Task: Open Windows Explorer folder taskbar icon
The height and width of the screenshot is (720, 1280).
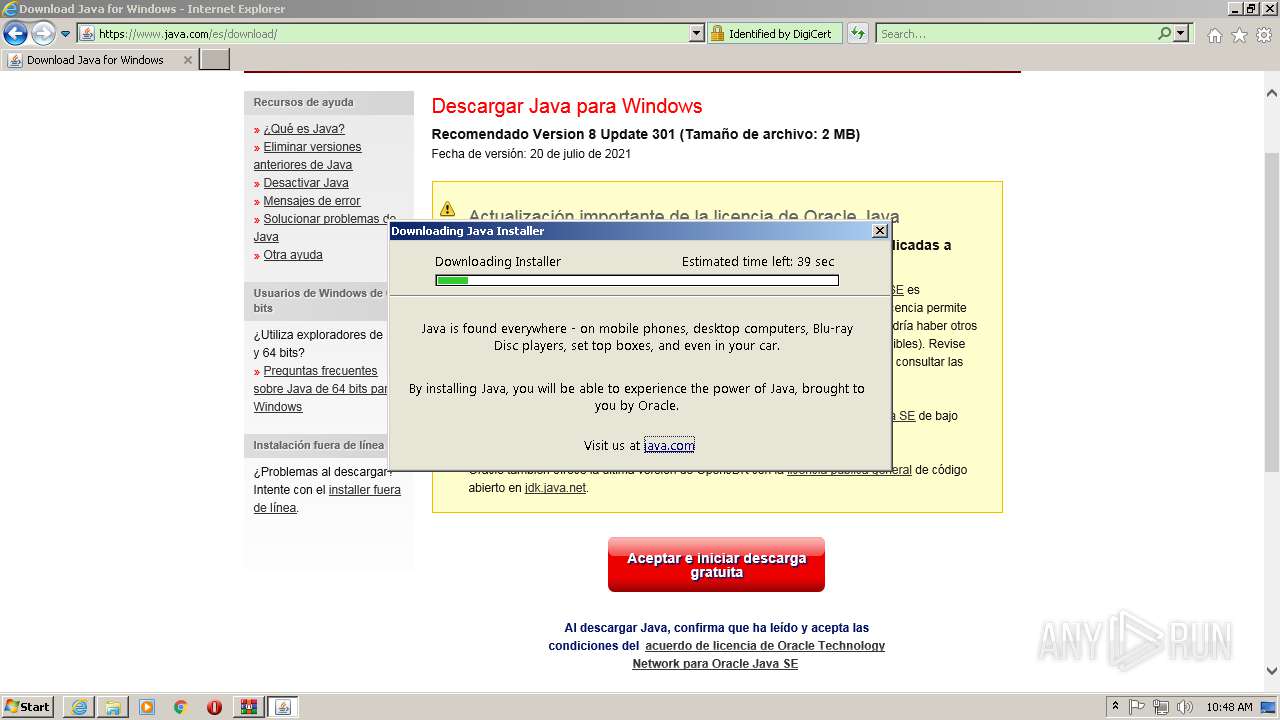Action: 113,707
